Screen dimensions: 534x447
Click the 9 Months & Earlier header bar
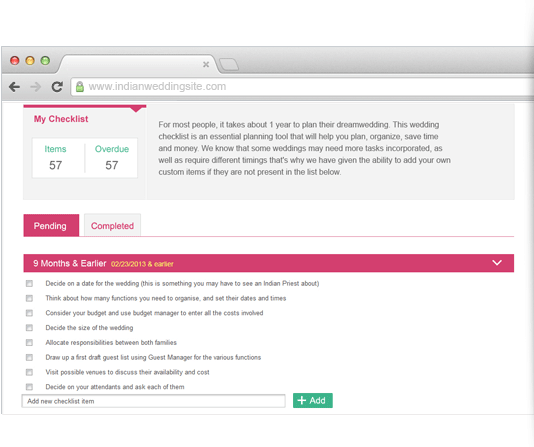(x=268, y=263)
